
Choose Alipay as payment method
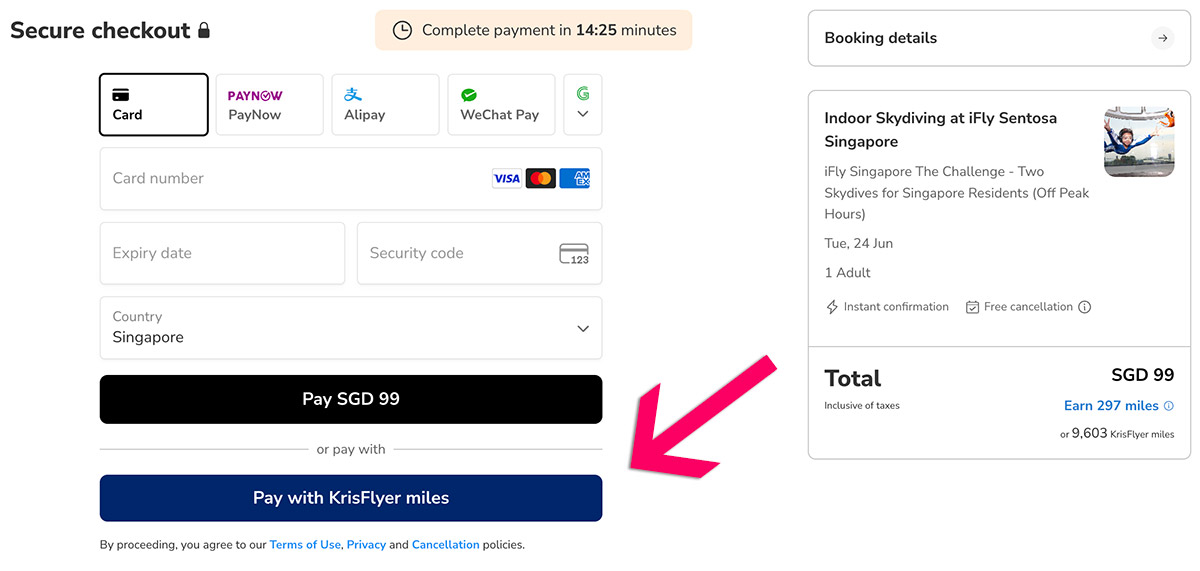tap(385, 105)
